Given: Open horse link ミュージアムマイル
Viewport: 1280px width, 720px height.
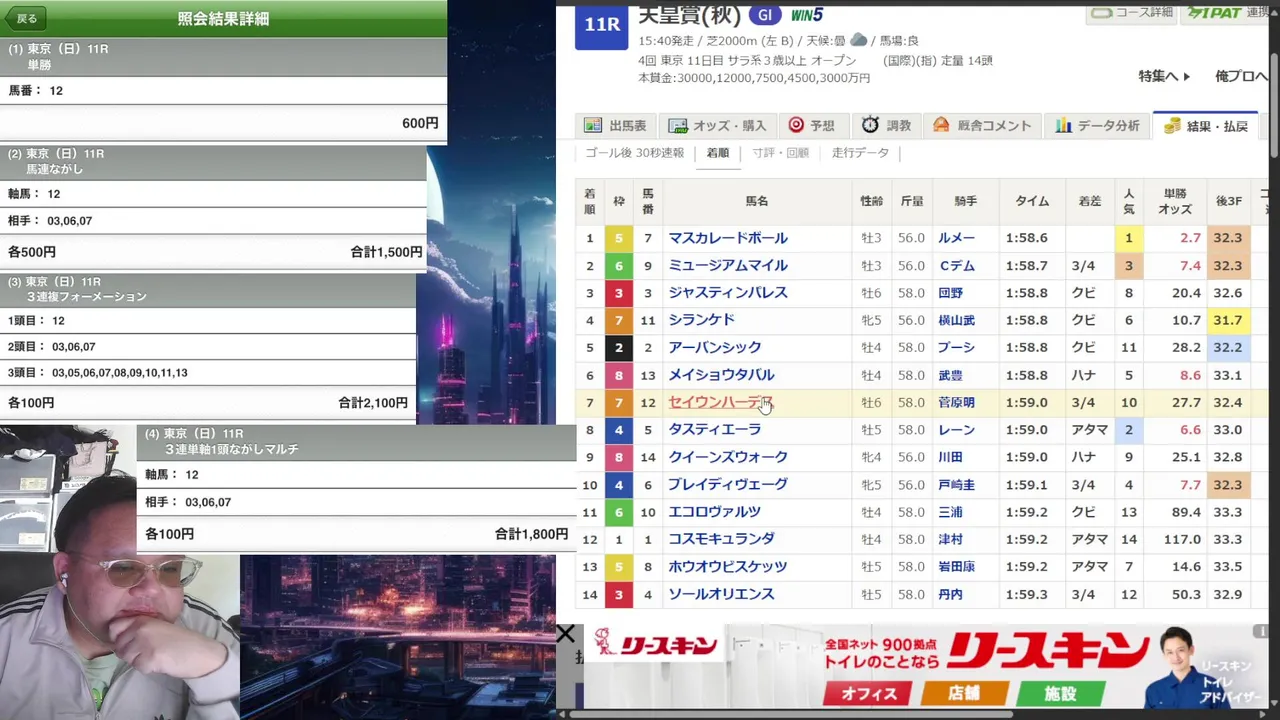Looking at the screenshot, I should [x=728, y=265].
